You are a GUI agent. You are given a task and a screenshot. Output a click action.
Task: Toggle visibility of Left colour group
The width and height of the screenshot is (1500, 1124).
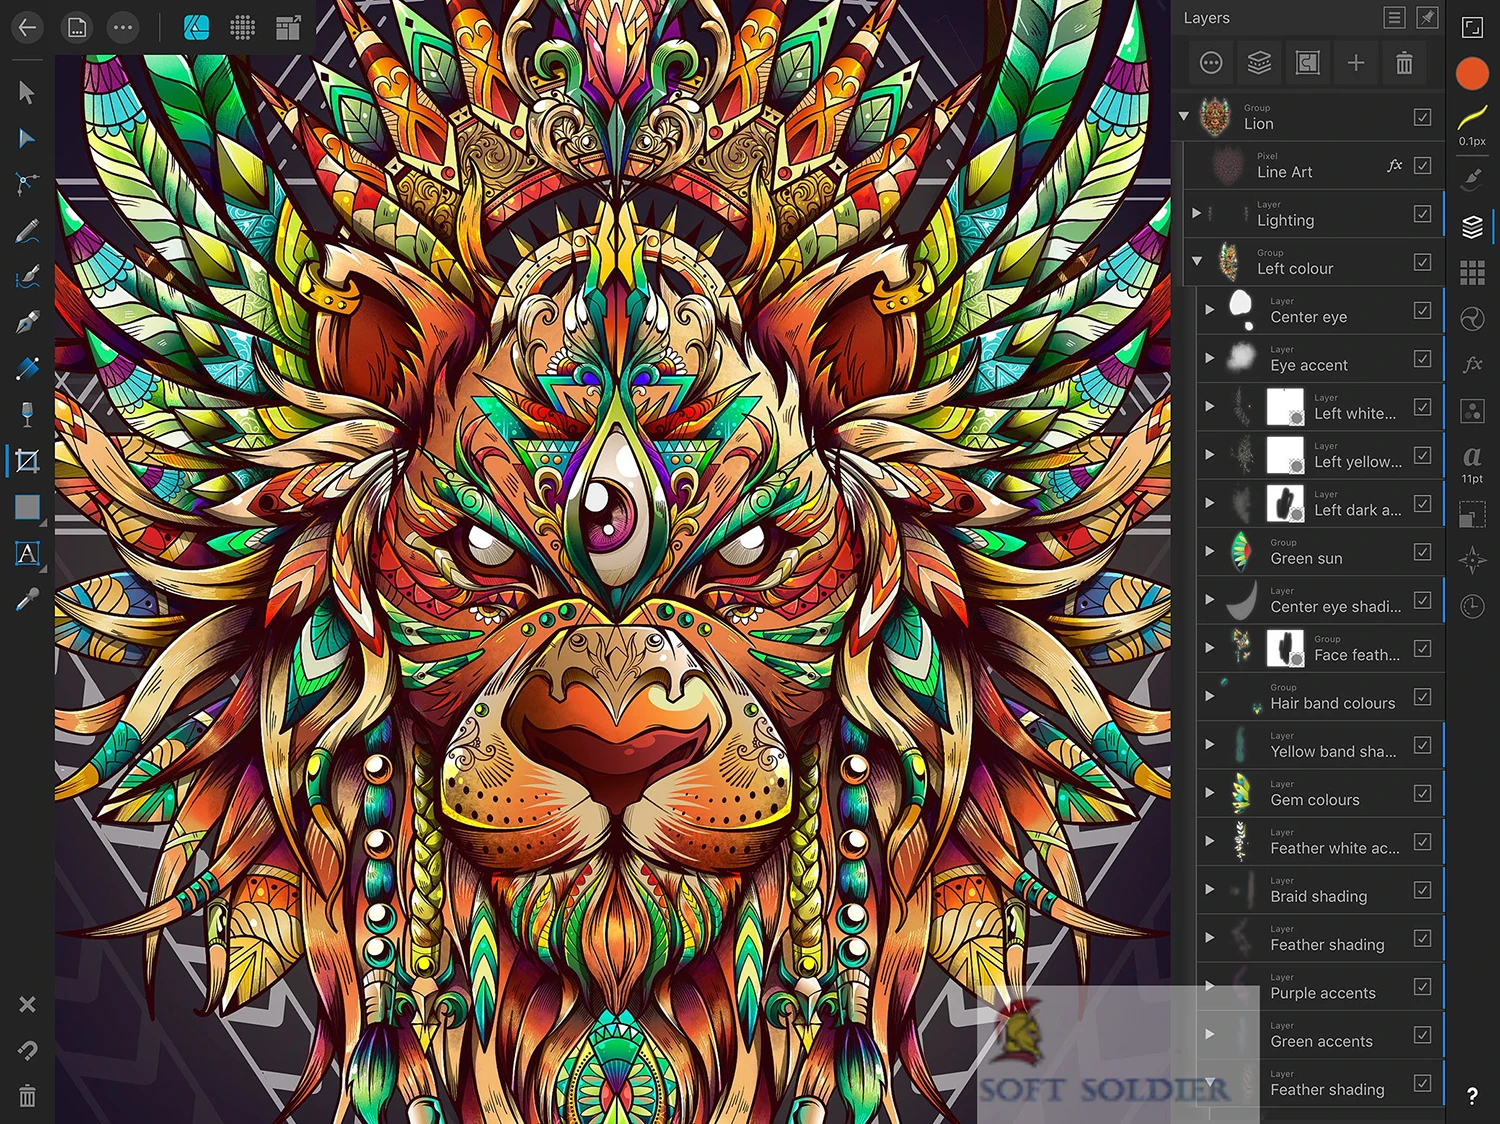click(1422, 262)
